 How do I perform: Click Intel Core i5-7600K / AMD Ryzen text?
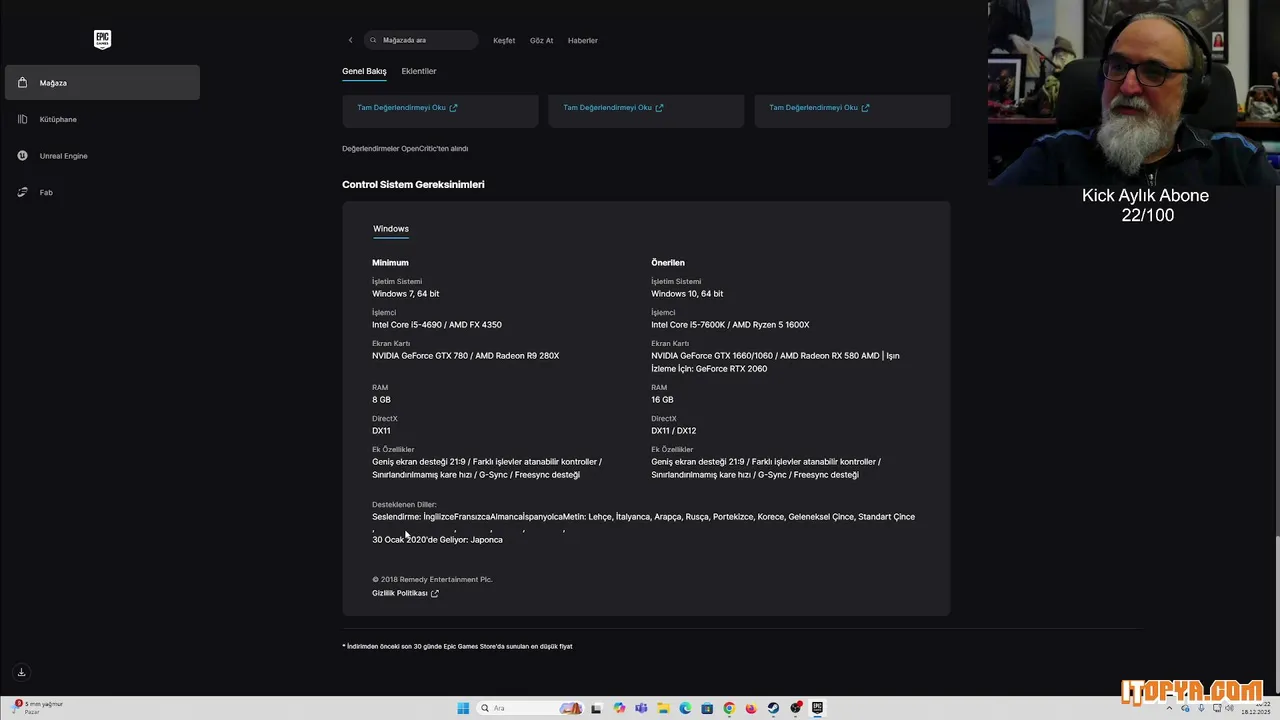pyautogui.click(x=730, y=325)
